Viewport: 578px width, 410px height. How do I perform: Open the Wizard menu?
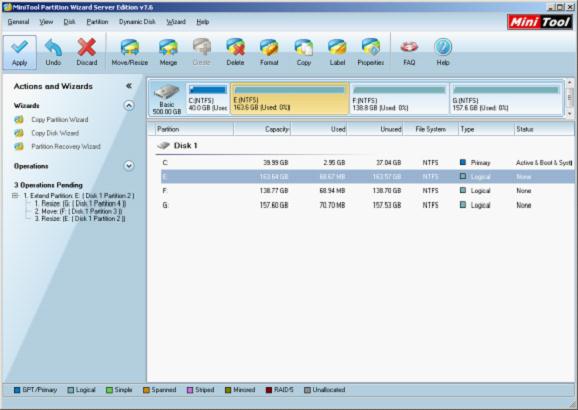pos(176,22)
